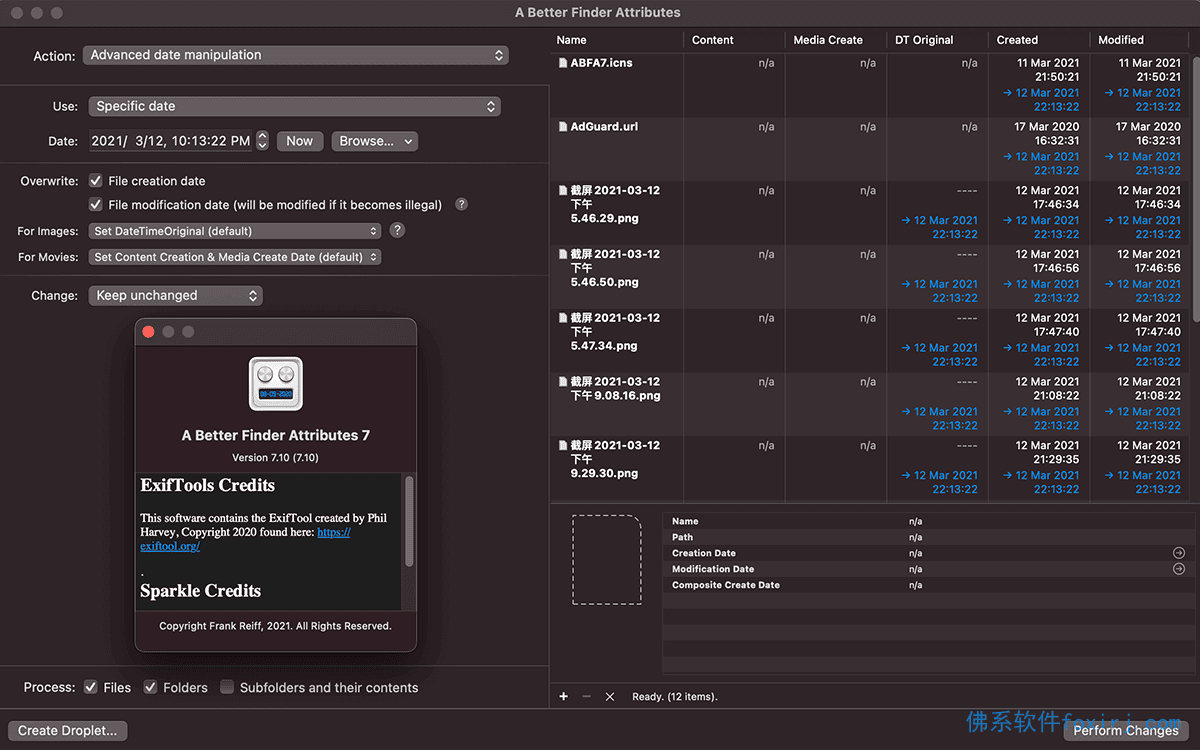1200x750 pixels.
Task: Click the Name row in detail pane
Action: pyautogui.click(x=928, y=521)
